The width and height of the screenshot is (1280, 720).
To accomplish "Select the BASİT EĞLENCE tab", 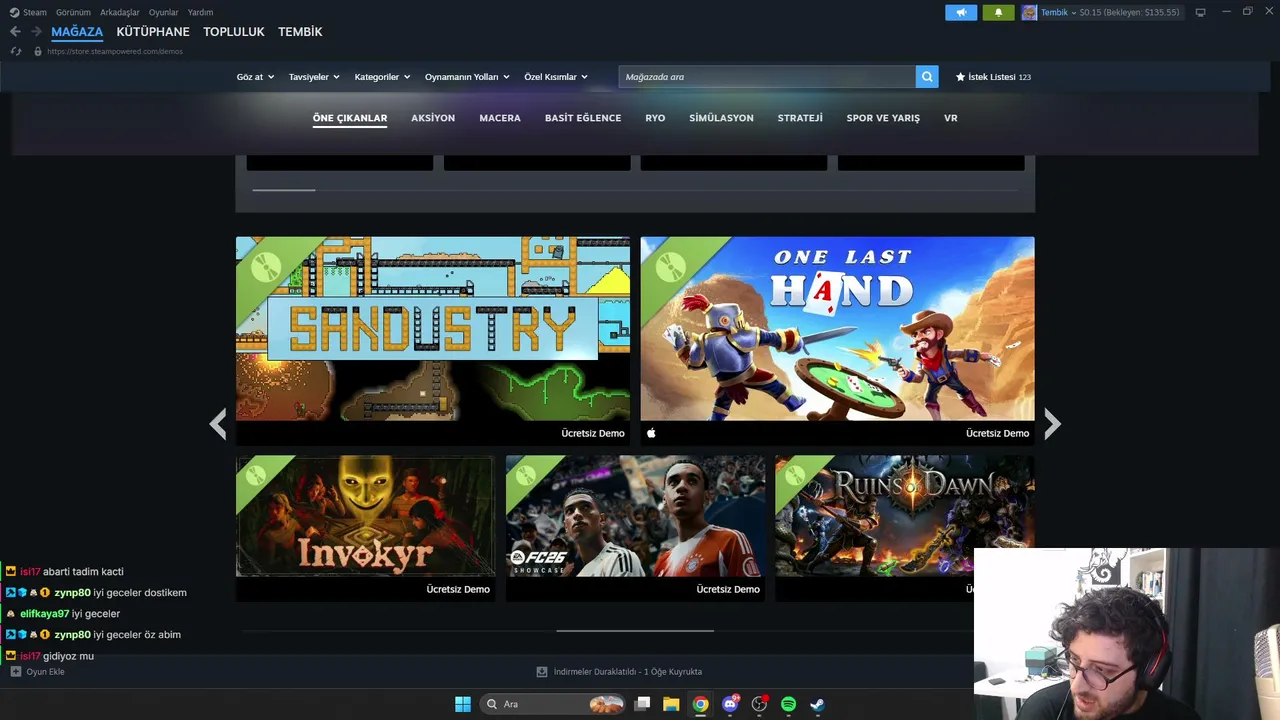I will [x=583, y=118].
